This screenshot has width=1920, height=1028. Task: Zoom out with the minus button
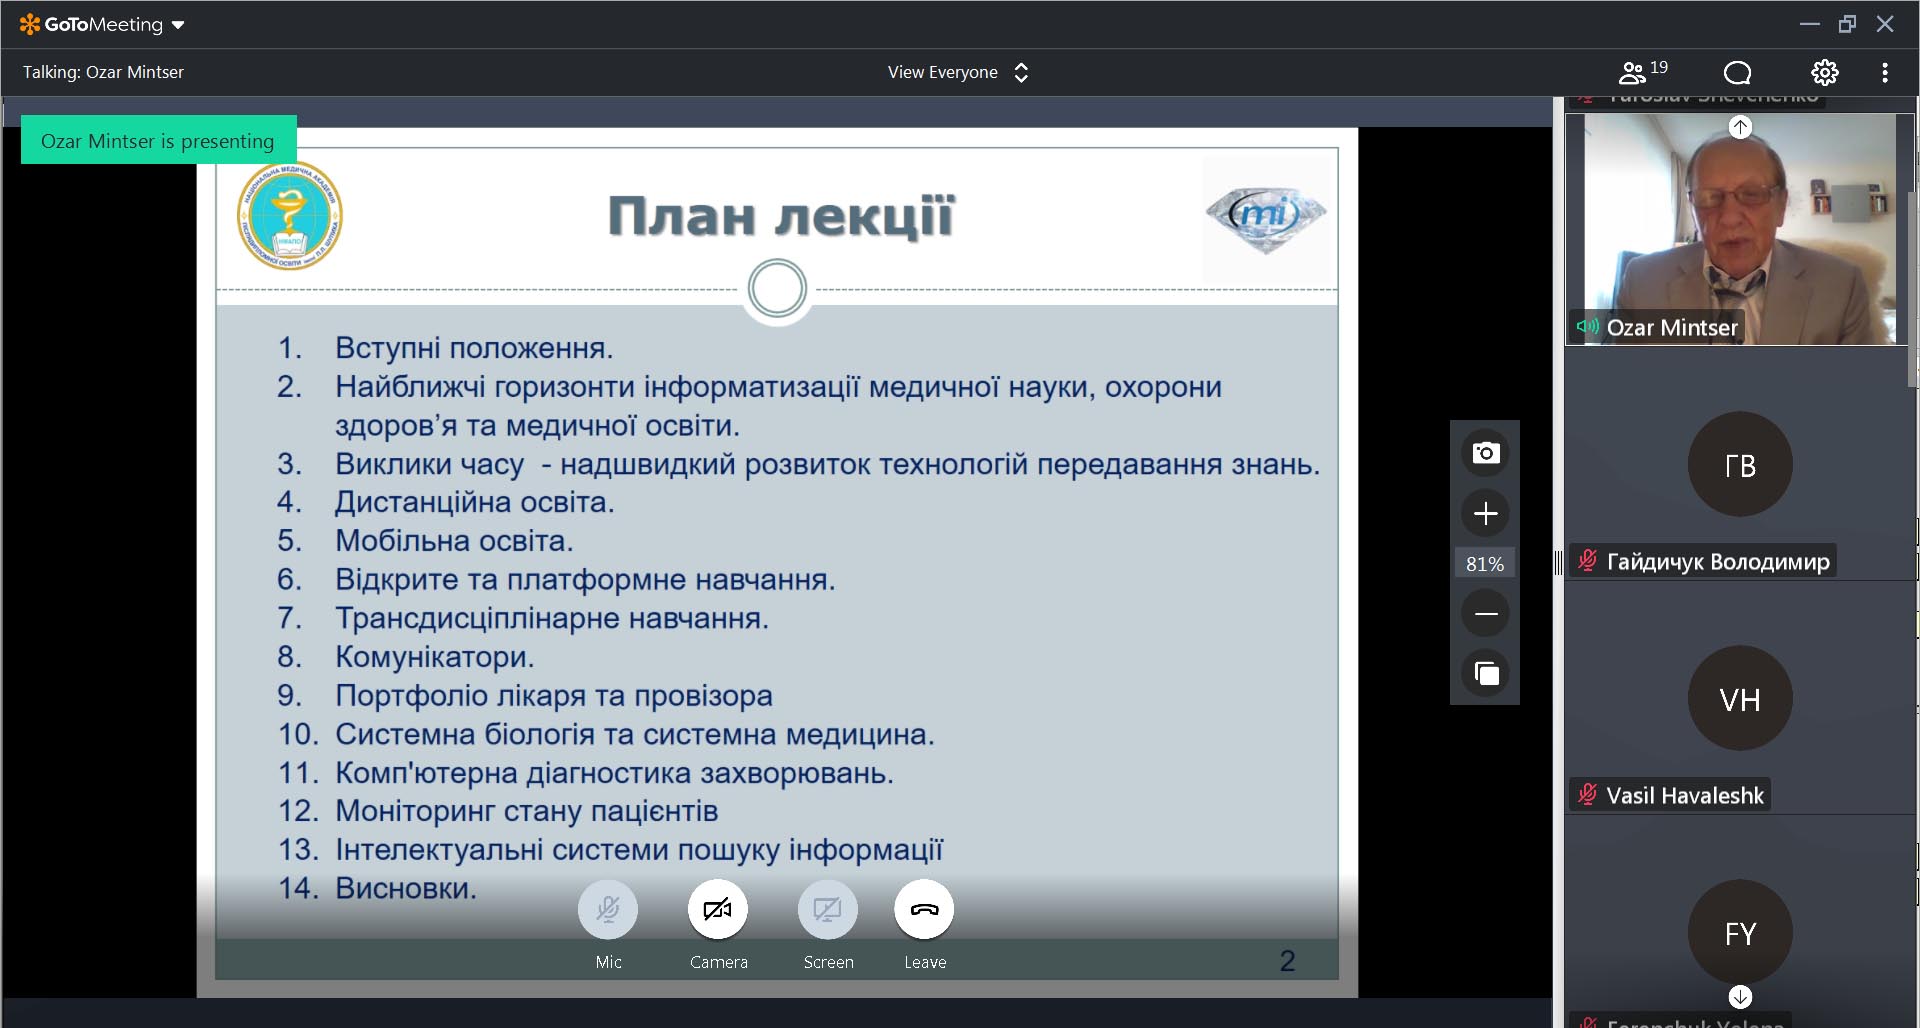point(1486,613)
